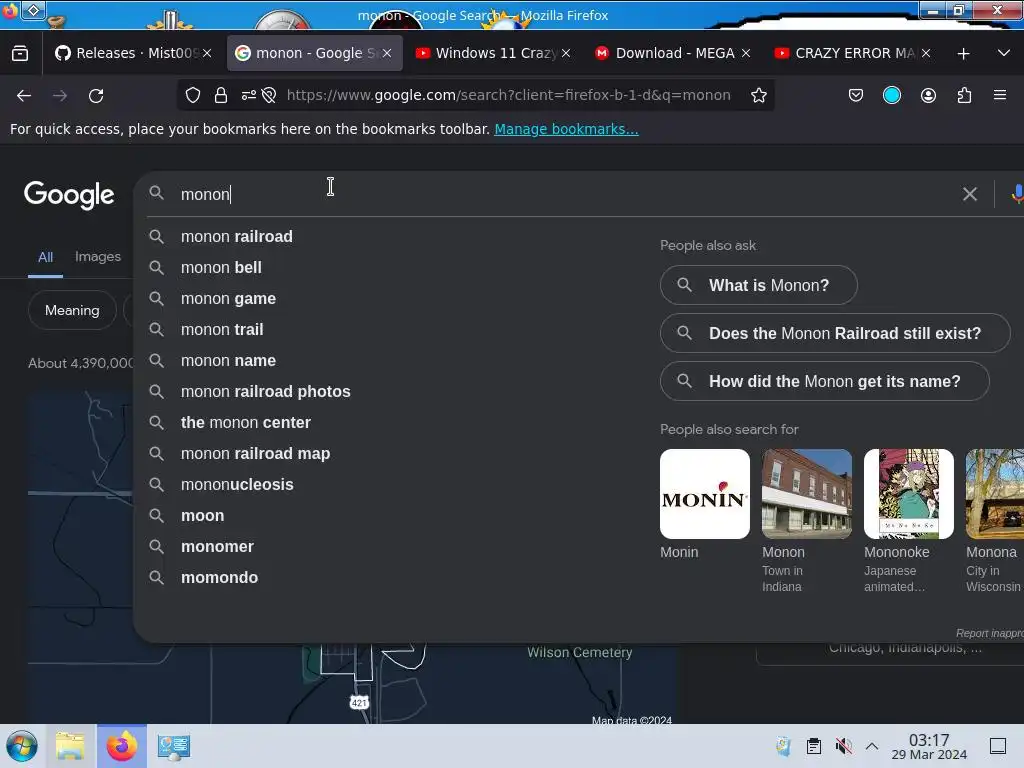This screenshot has width=1024, height=768.
Task: Open the Manage bookmarks link
Action: click(x=566, y=129)
